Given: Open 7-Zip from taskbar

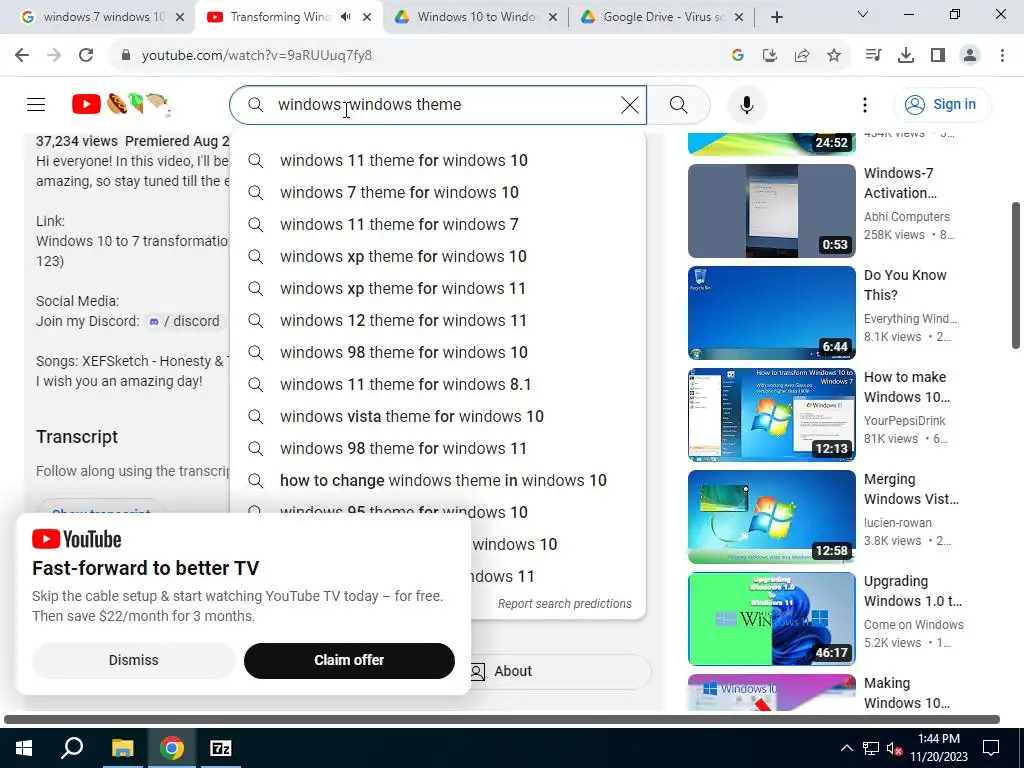Looking at the screenshot, I should pyautogui.click(x=220, y=748).
